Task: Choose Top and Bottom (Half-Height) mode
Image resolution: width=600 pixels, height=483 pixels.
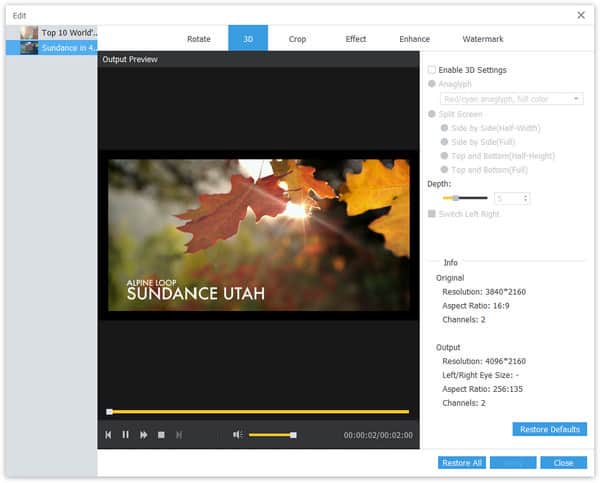Action: pos(444,156)
